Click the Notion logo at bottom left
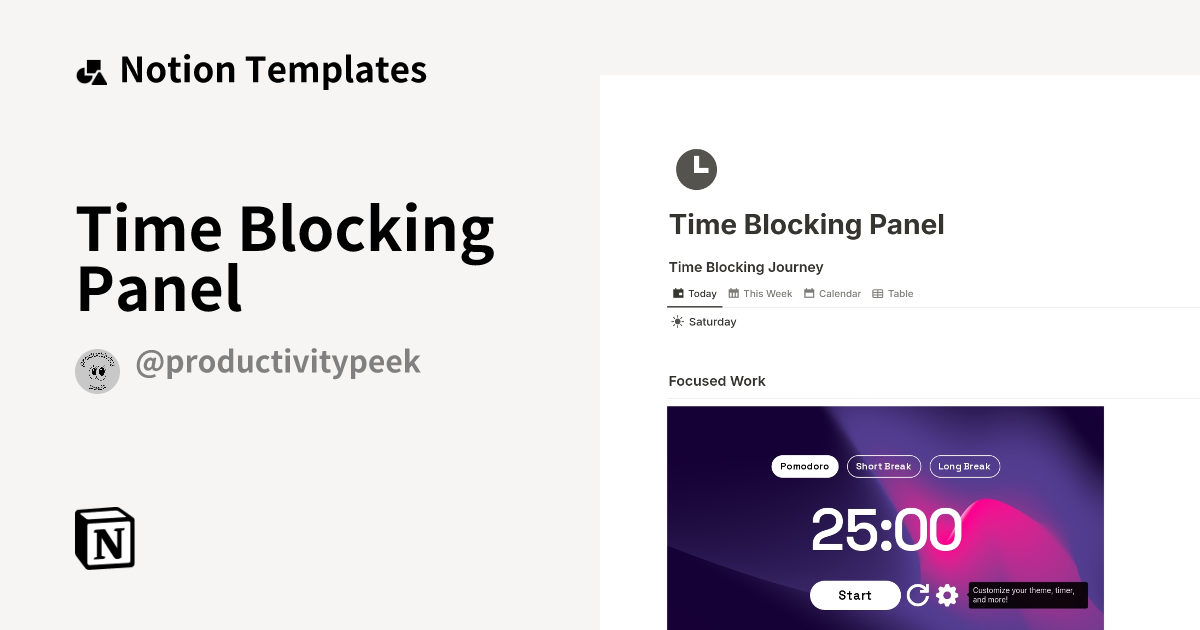Image resolution: width=1200 pixels, height=630 pixels. [x=104, y=537]
